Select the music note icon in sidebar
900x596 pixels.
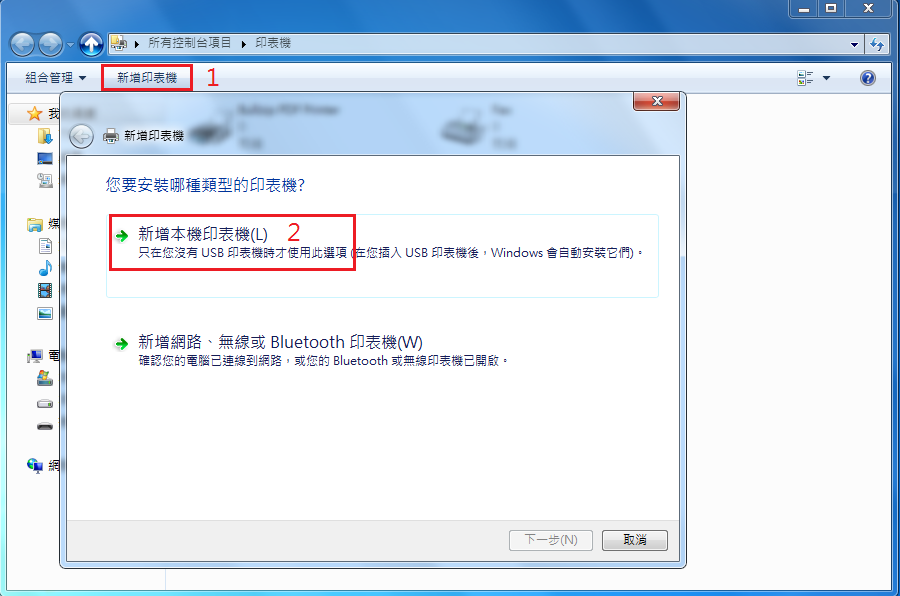coord(45,268)
